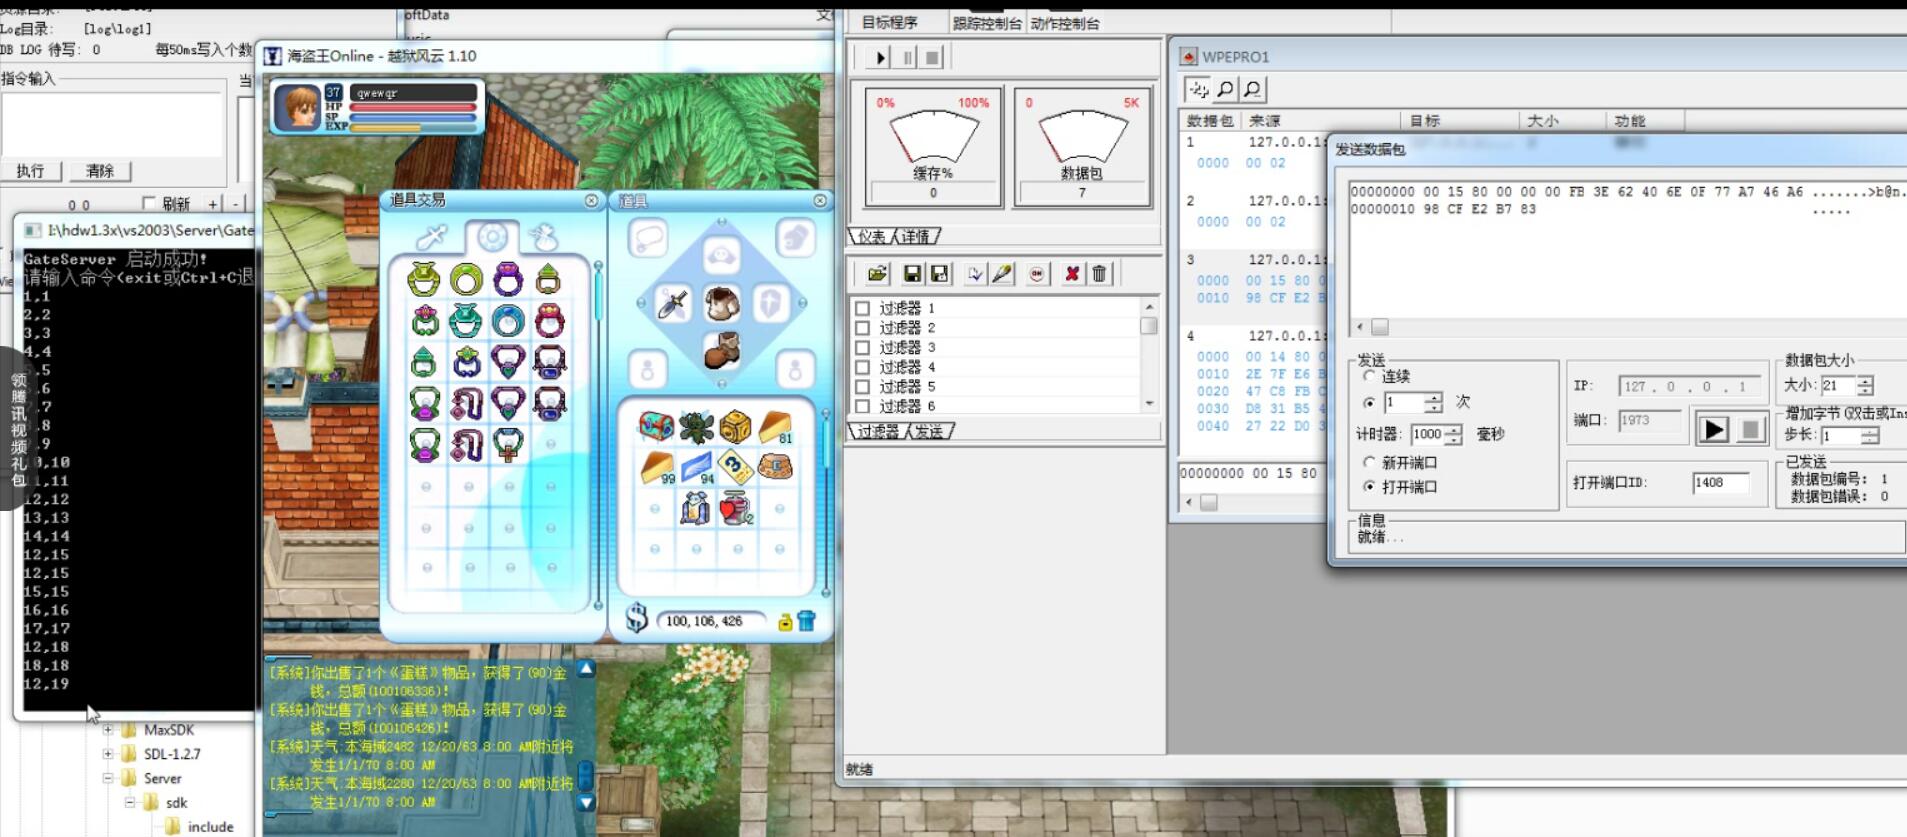The width and height of the screenshot is (1907, 837).
Task: Select the cake stack showing 81
Action: click(x=776, y=426)
